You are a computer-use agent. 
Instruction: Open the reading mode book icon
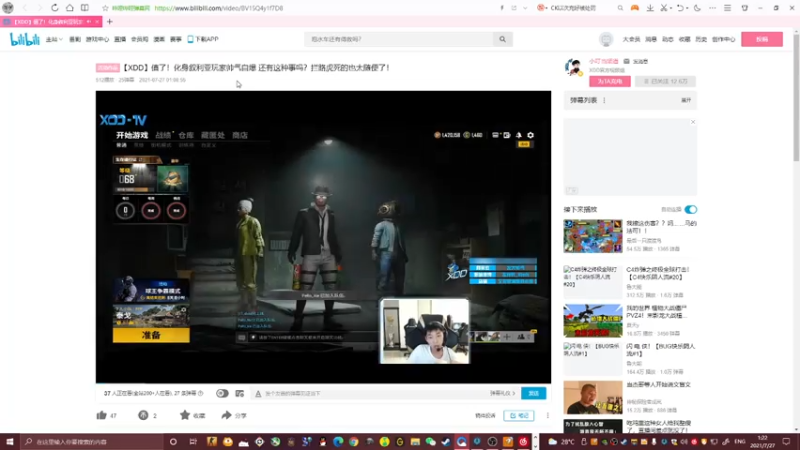pyautogui.click(x=85, y=8)
